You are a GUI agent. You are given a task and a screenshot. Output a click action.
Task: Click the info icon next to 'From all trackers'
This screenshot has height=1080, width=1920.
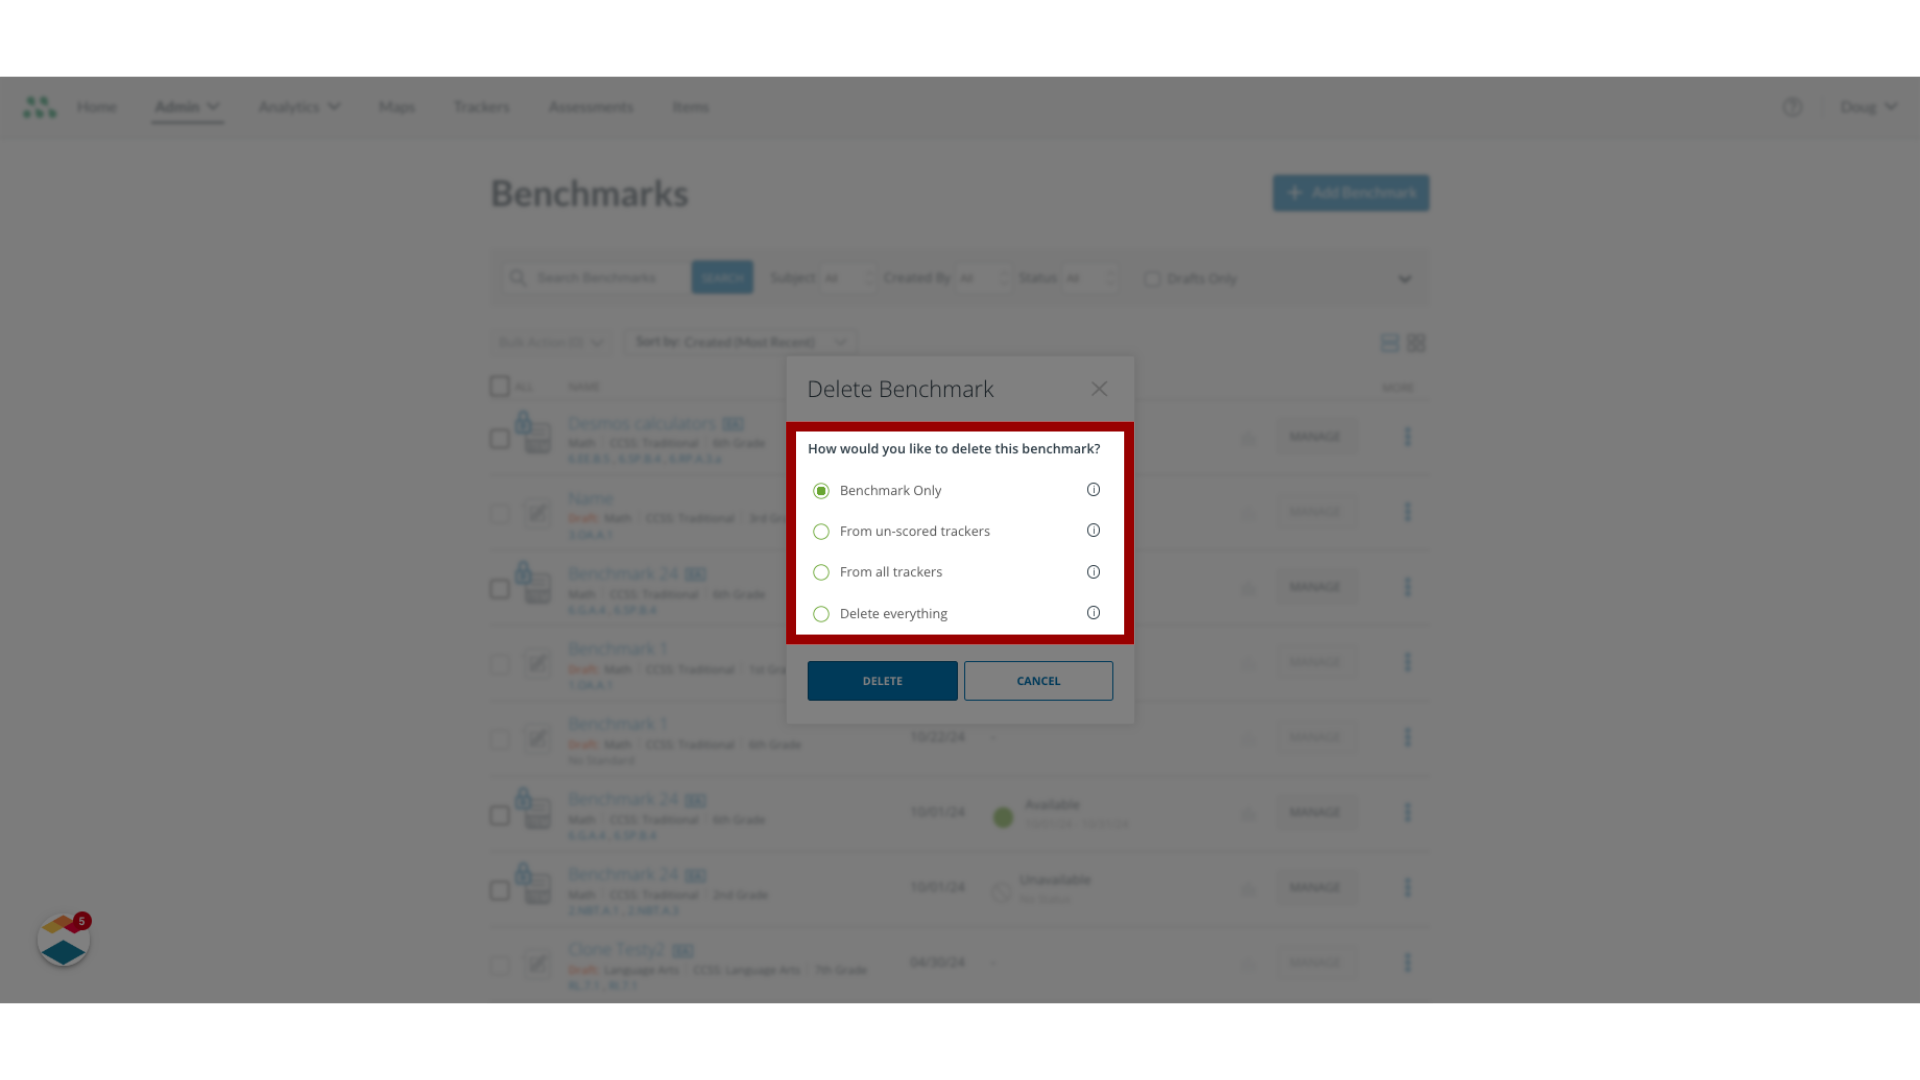pos(1092,571)
